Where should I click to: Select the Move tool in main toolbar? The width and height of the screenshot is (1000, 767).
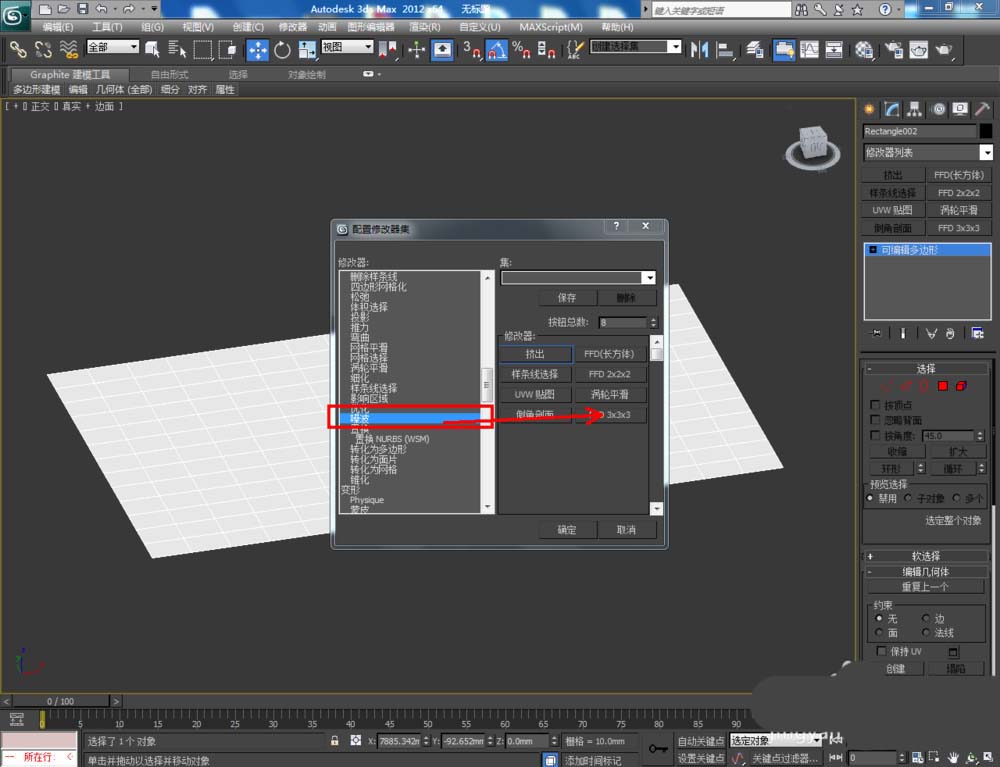pos(257,50)
